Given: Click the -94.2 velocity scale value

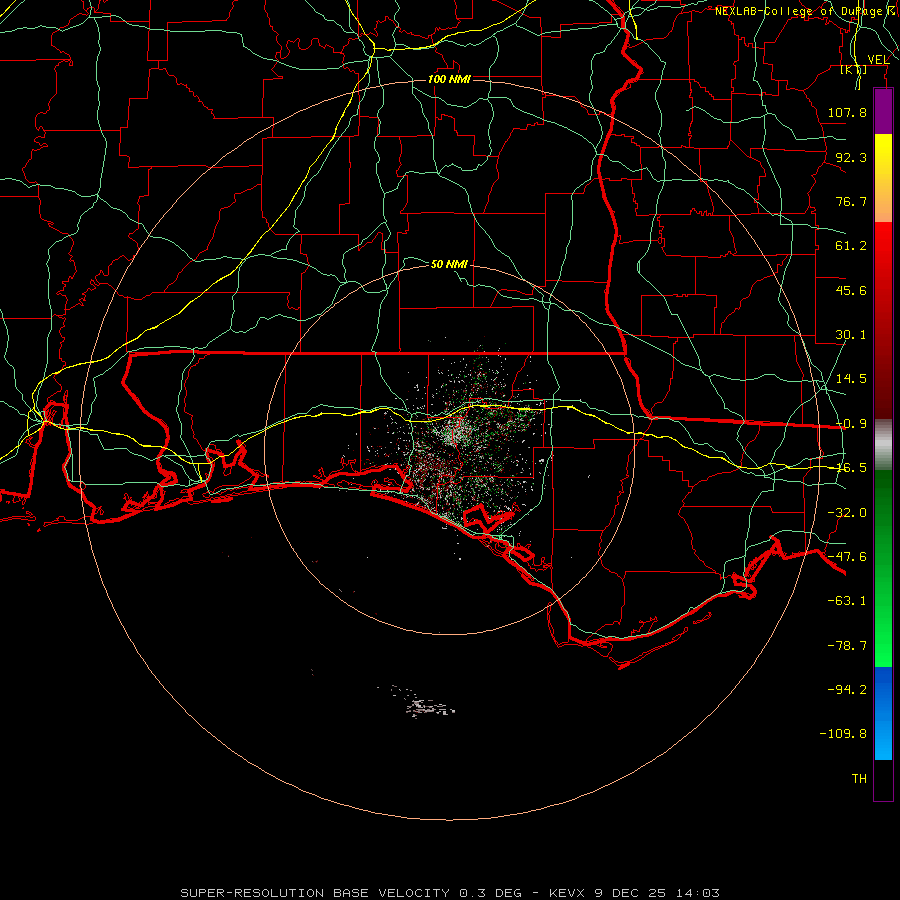Looking at the screenshot, I should [847, 690].
